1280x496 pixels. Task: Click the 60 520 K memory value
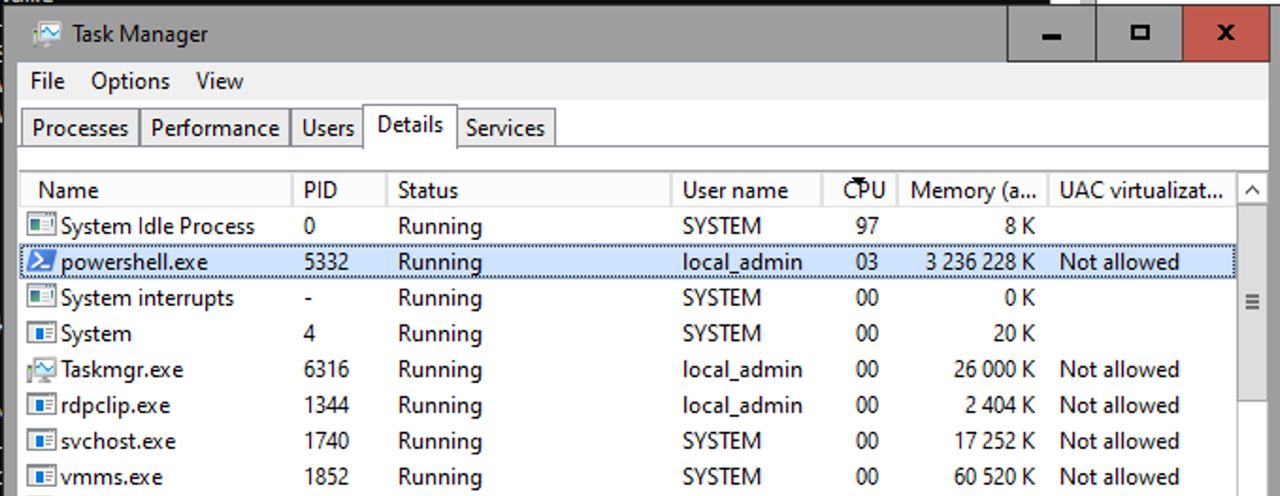click(x=994, y=478)
